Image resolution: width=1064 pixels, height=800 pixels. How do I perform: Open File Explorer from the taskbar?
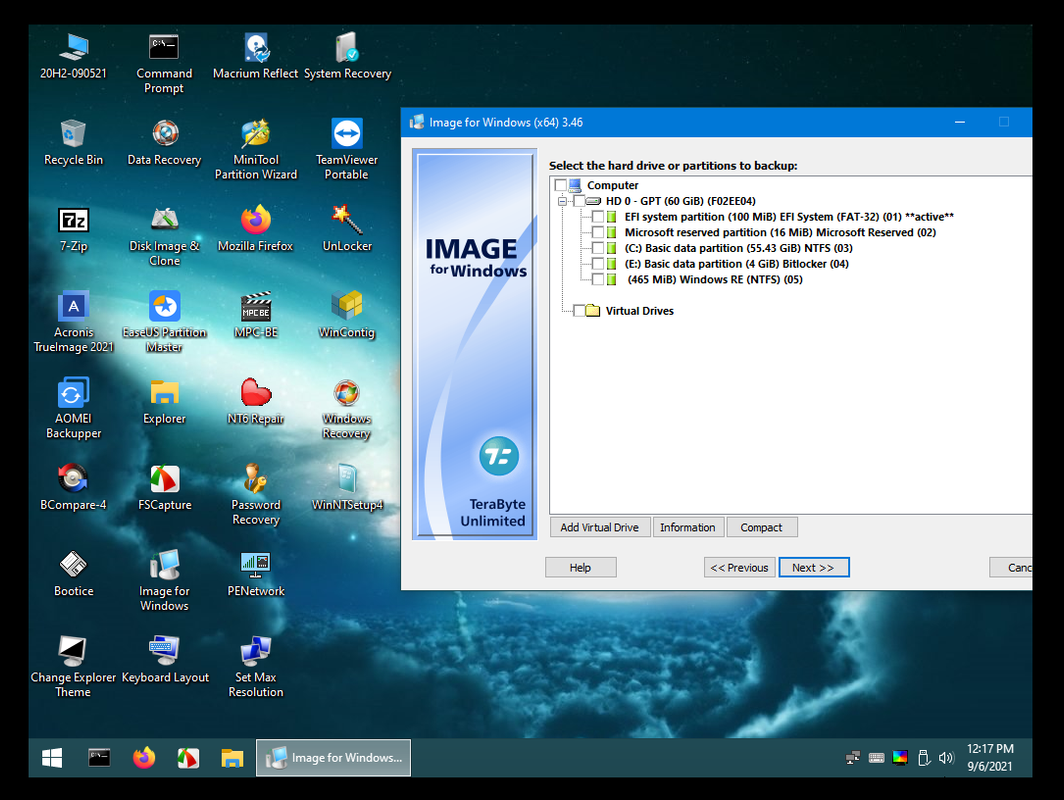(x=232, y=757)
